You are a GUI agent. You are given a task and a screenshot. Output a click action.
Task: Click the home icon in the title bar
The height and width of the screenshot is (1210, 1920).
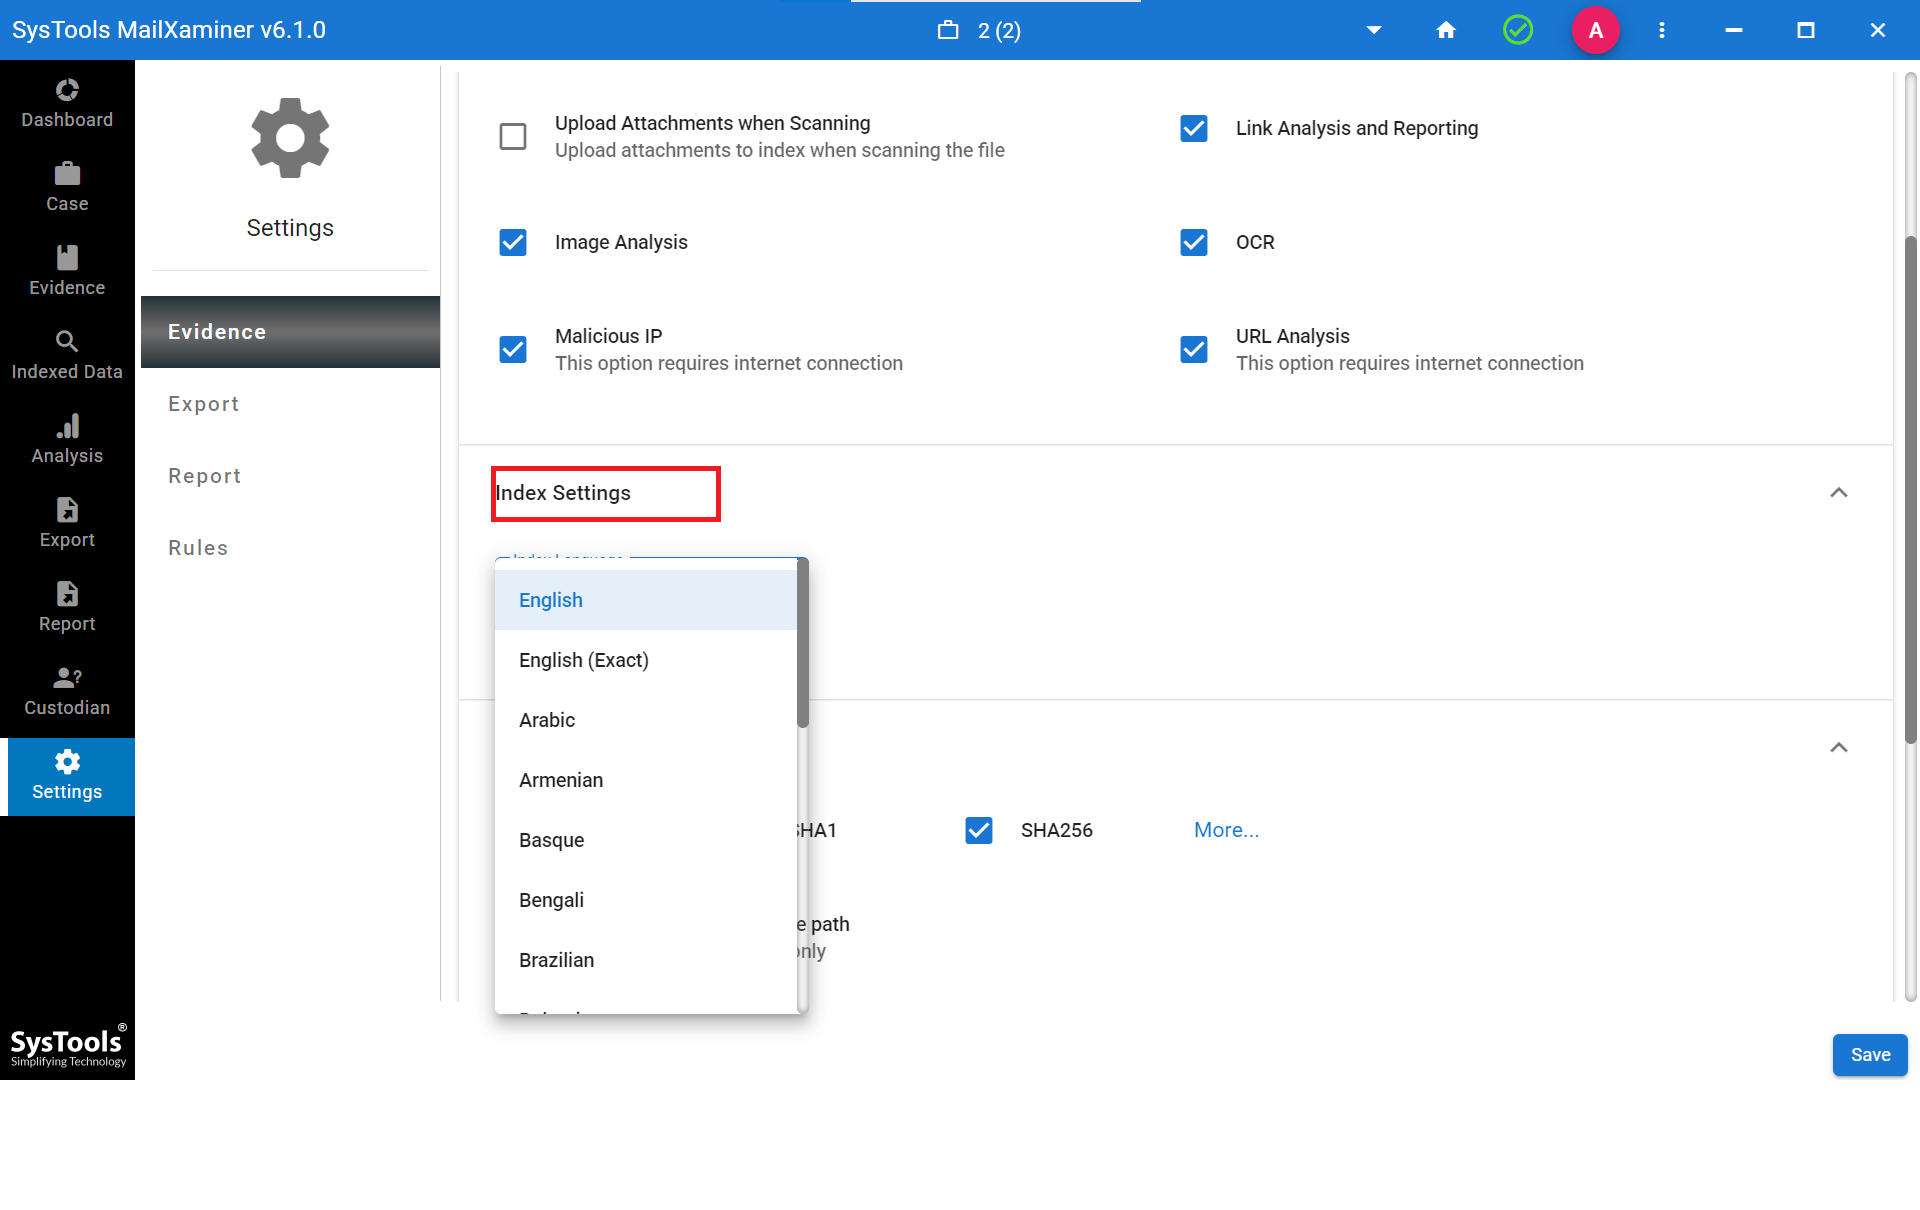1446,30
